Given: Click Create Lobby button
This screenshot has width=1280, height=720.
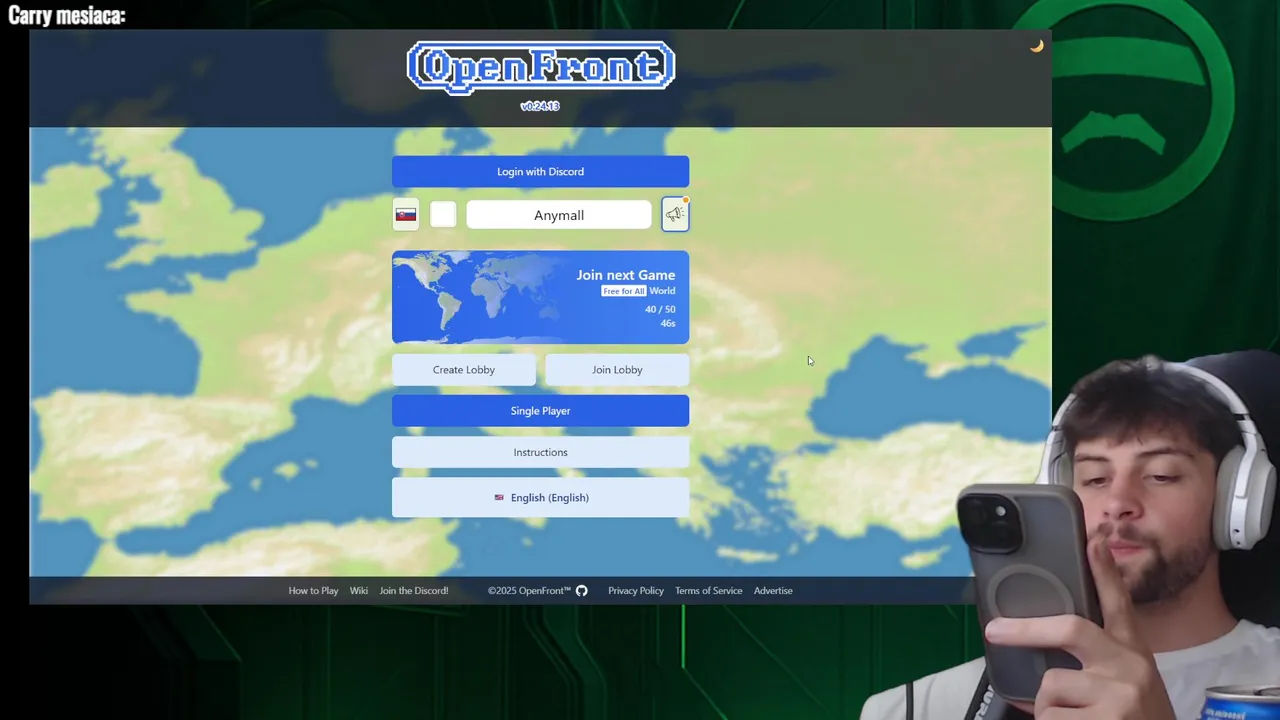Looking at the screenshot, I should (464, 370).
